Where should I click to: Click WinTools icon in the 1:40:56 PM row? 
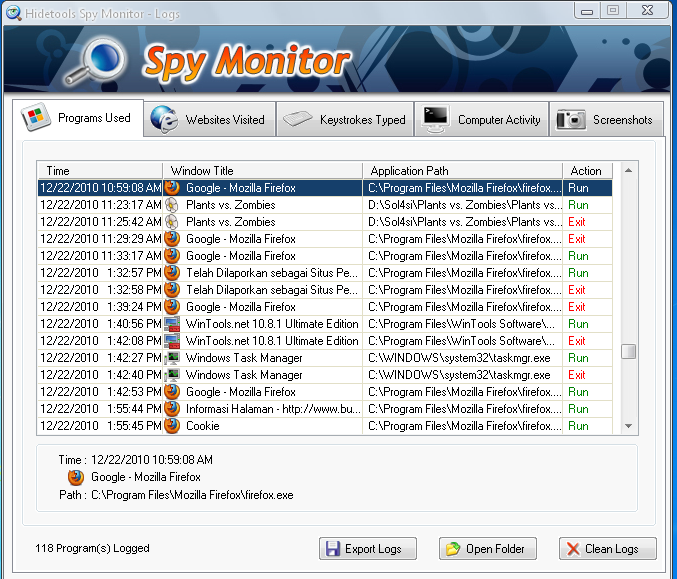point(172,324)
